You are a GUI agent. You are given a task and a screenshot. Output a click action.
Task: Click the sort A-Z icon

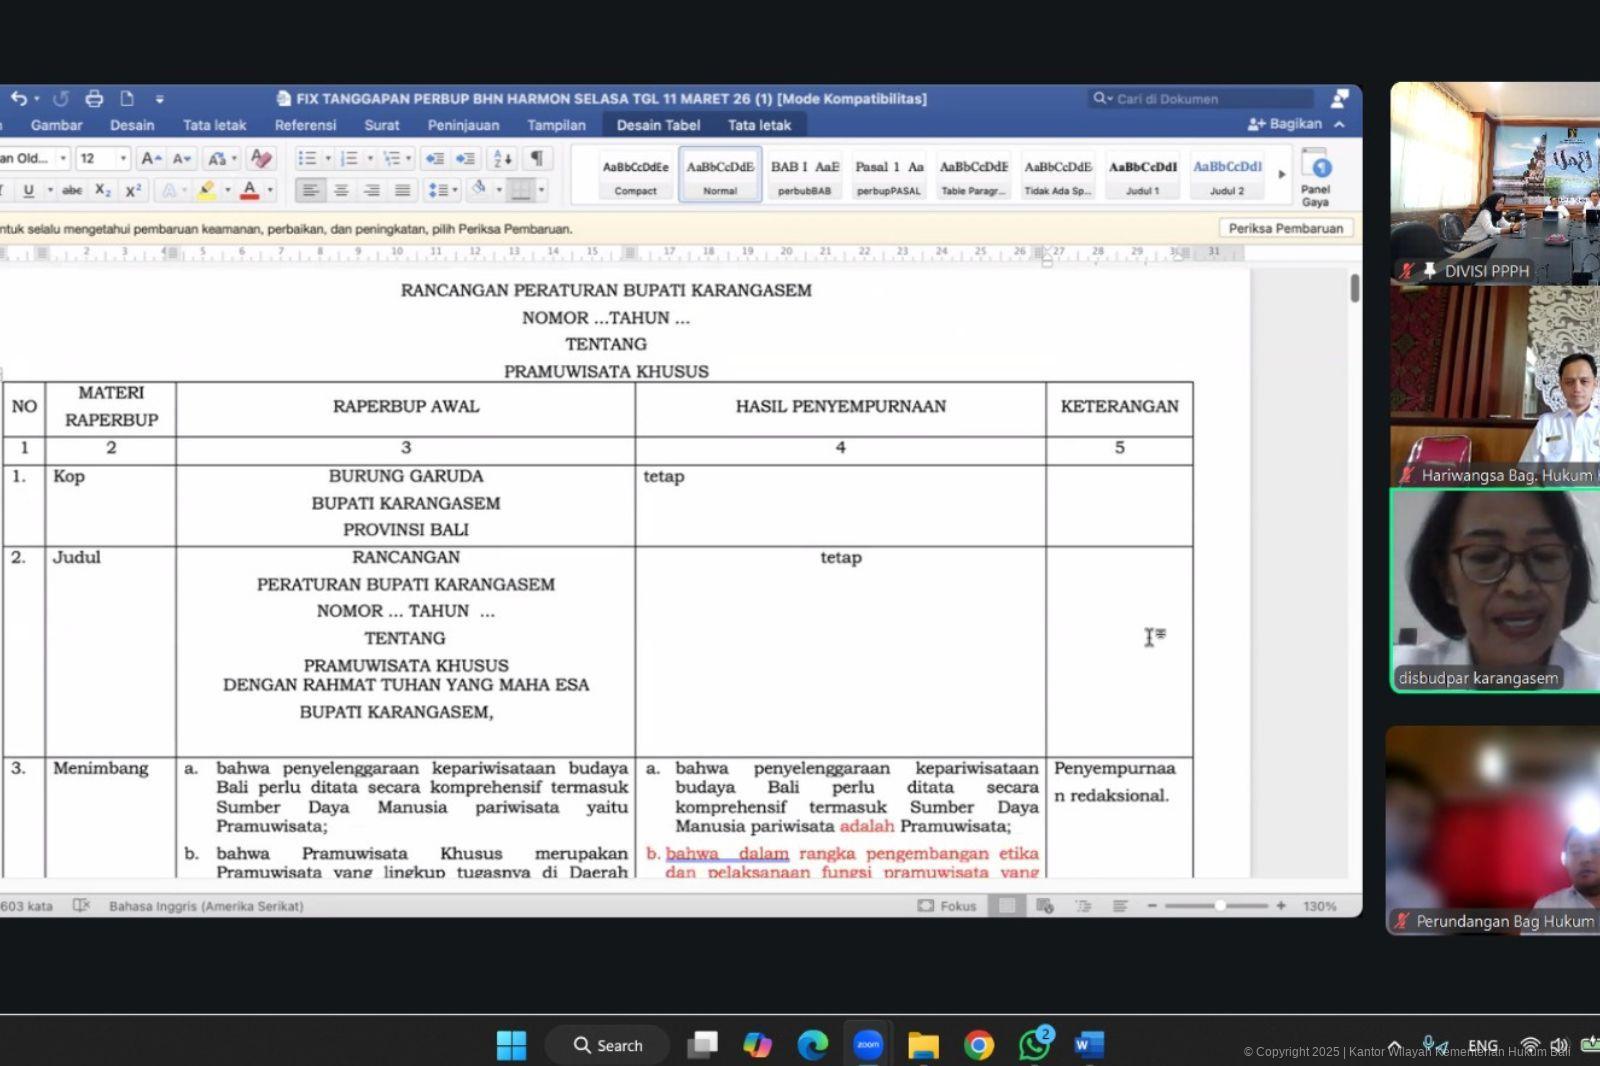tap(502, 158)
